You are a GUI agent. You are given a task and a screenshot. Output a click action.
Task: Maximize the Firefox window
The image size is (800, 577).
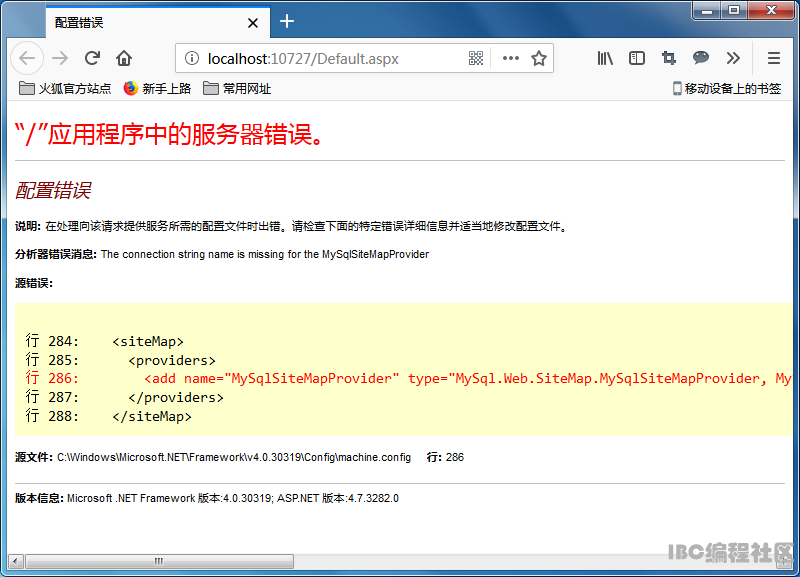(734, 11)
